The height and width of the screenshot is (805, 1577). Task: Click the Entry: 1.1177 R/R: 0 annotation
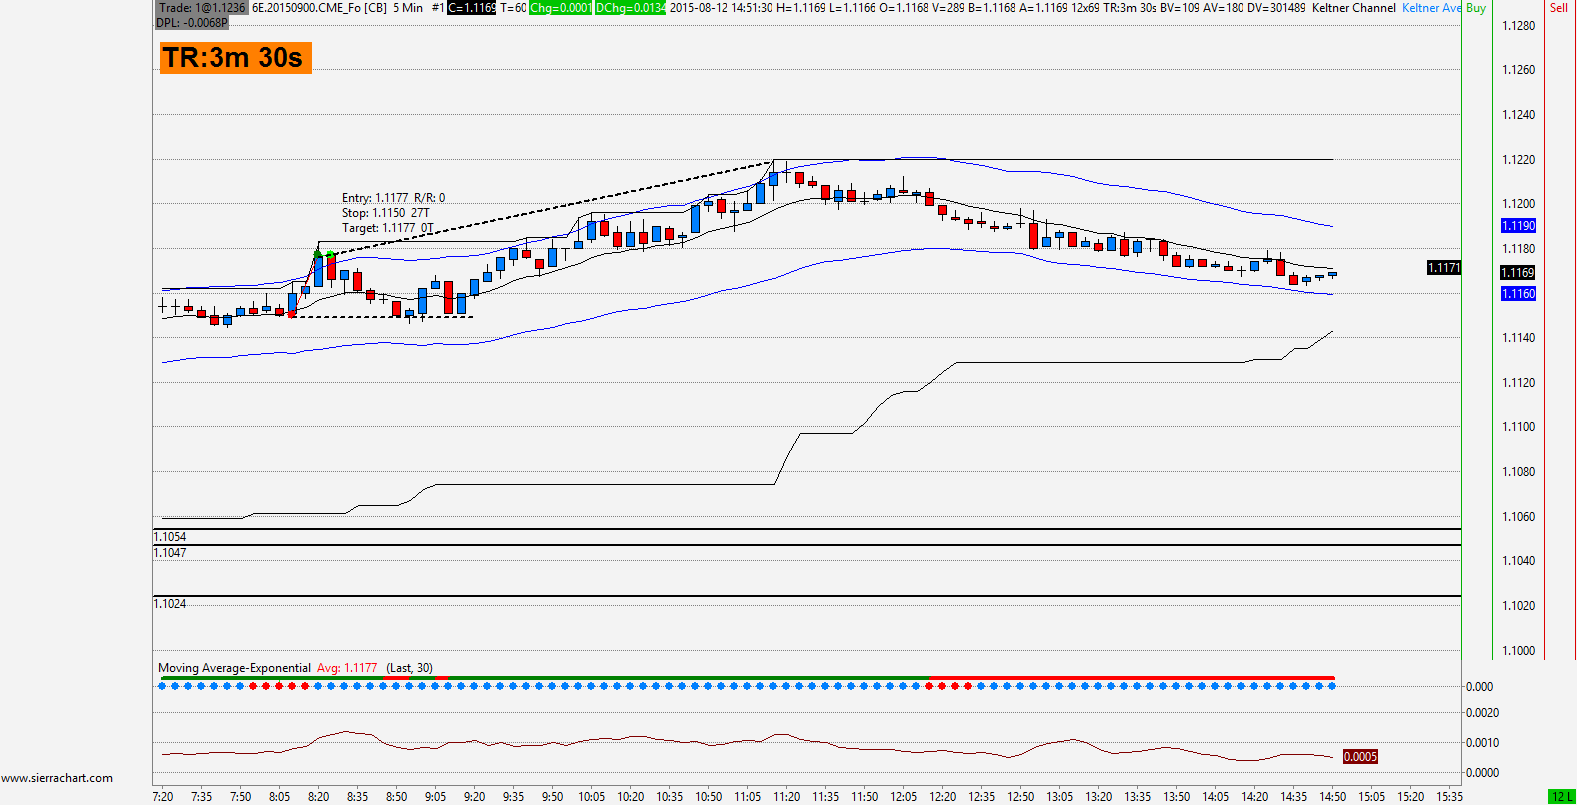click(393, 198)
